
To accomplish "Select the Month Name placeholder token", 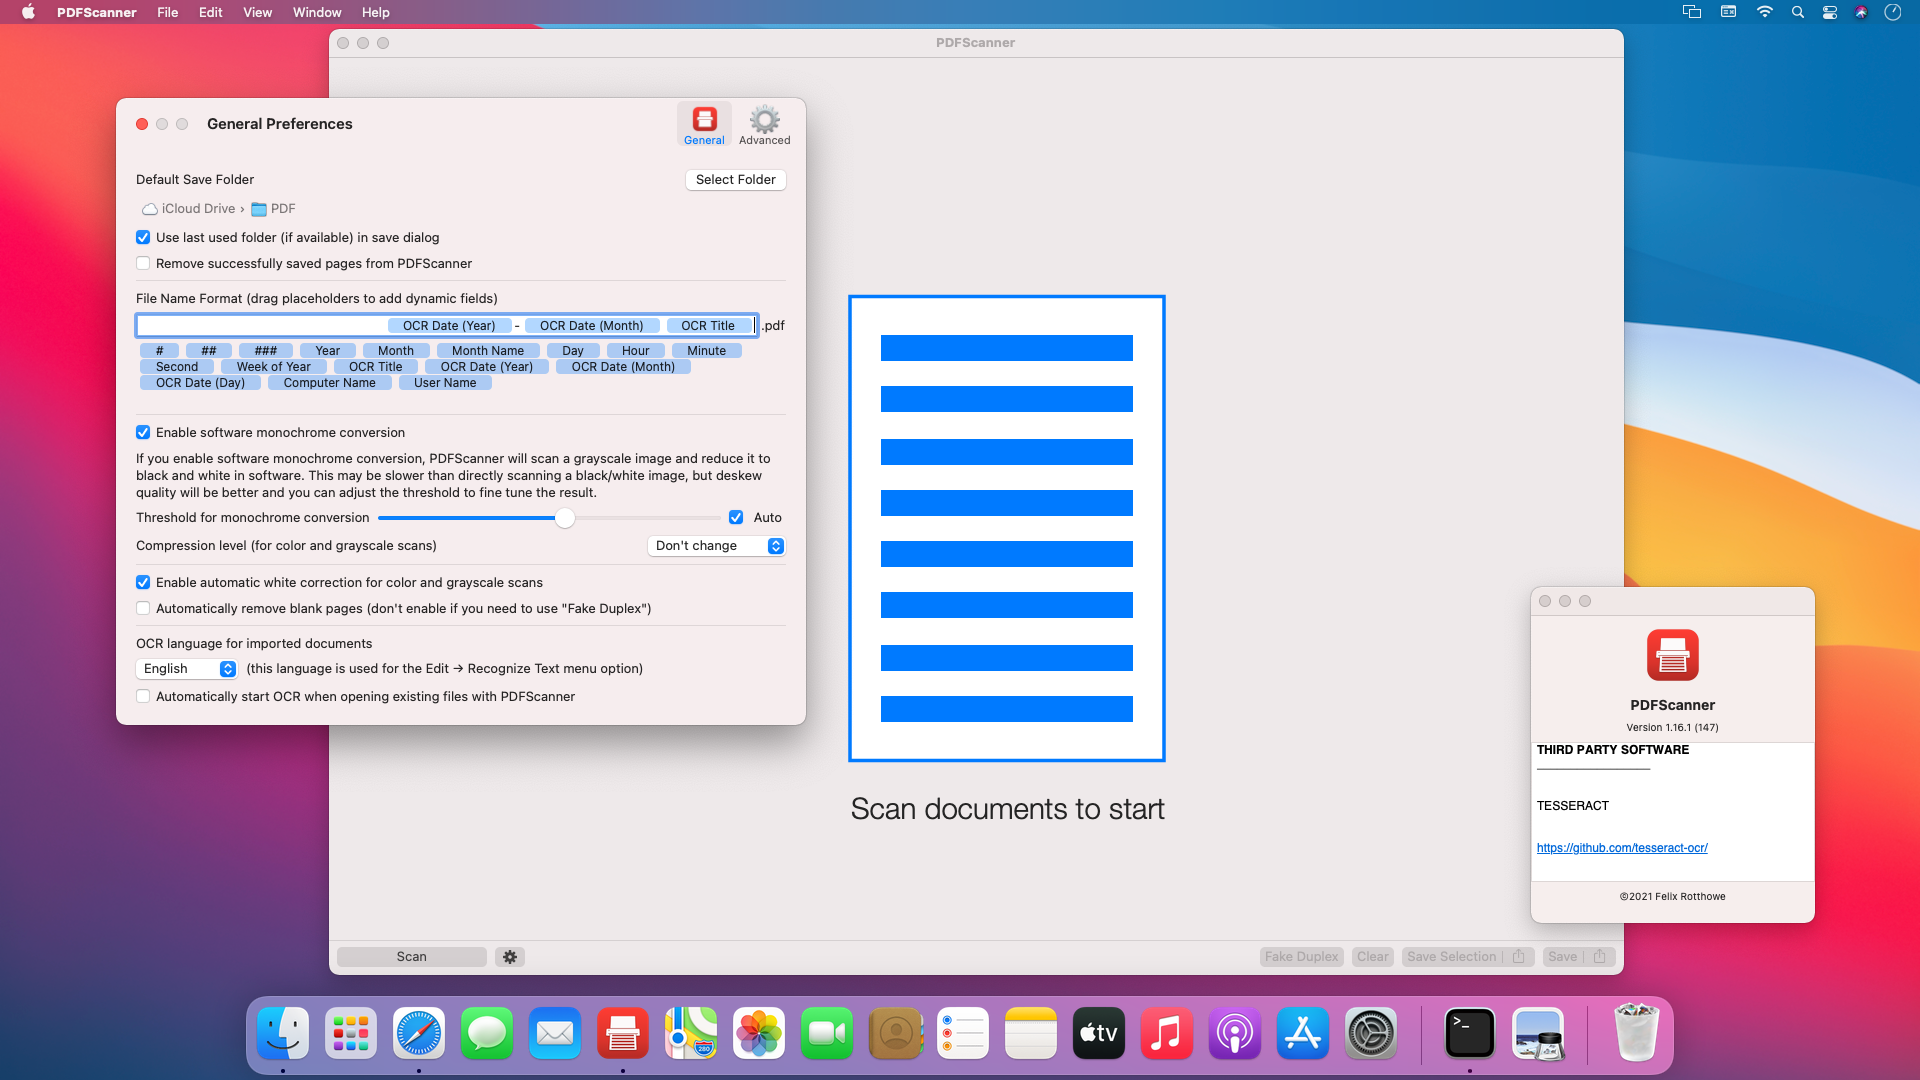I will pyautogui.click(x=488, y=351).
